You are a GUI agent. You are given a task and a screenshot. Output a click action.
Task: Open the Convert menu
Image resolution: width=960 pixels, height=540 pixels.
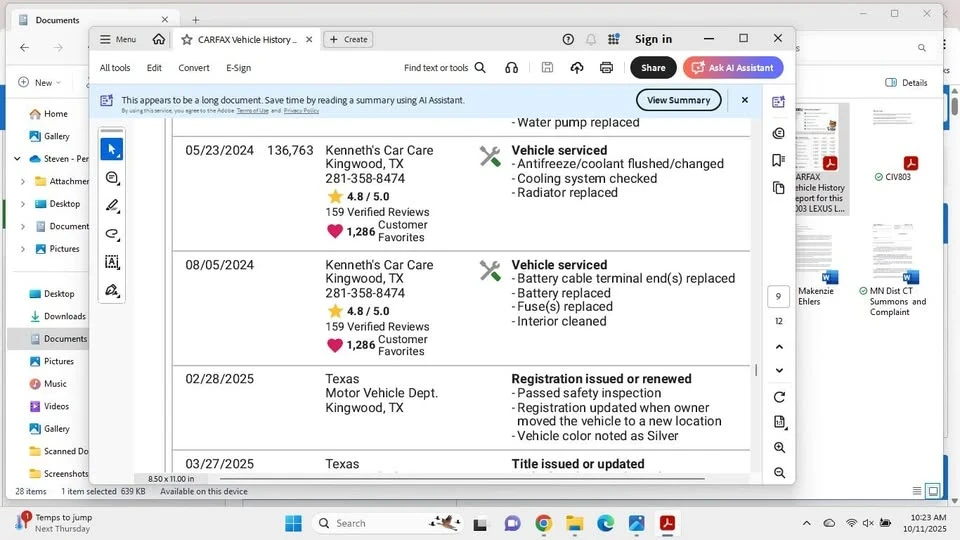[x=193, y=68]
